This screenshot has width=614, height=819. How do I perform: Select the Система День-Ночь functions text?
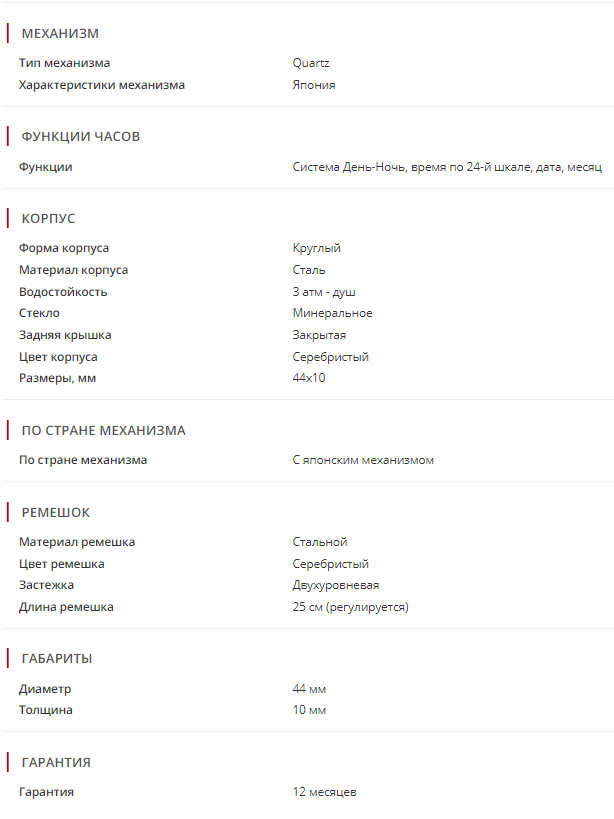click(447, 167)
